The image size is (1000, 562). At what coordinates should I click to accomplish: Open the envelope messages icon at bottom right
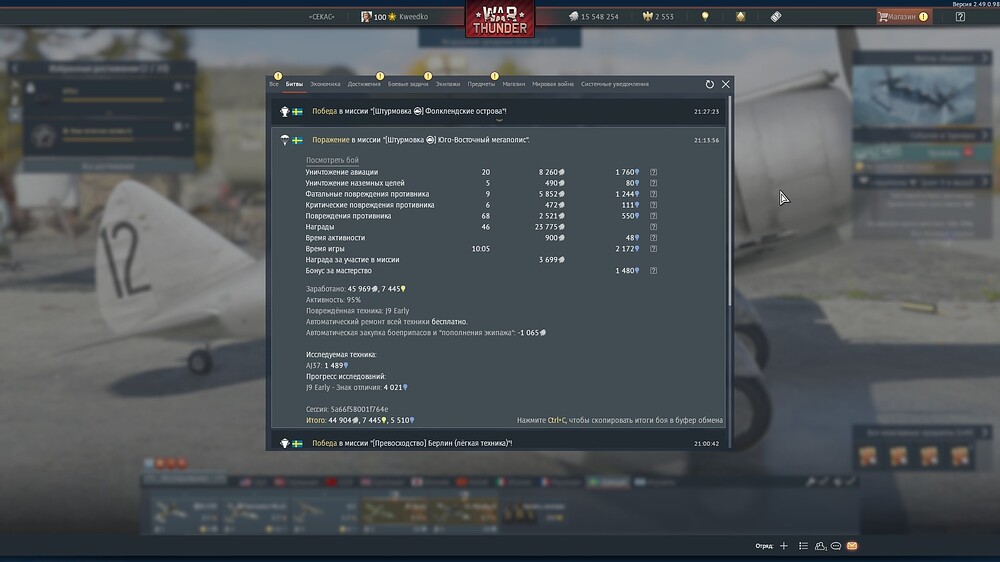click(852, 546)
